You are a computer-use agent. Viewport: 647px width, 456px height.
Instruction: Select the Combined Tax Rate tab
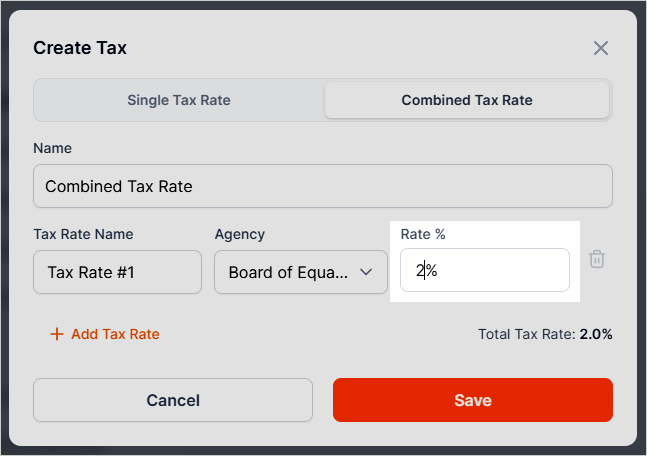[466, 100]
